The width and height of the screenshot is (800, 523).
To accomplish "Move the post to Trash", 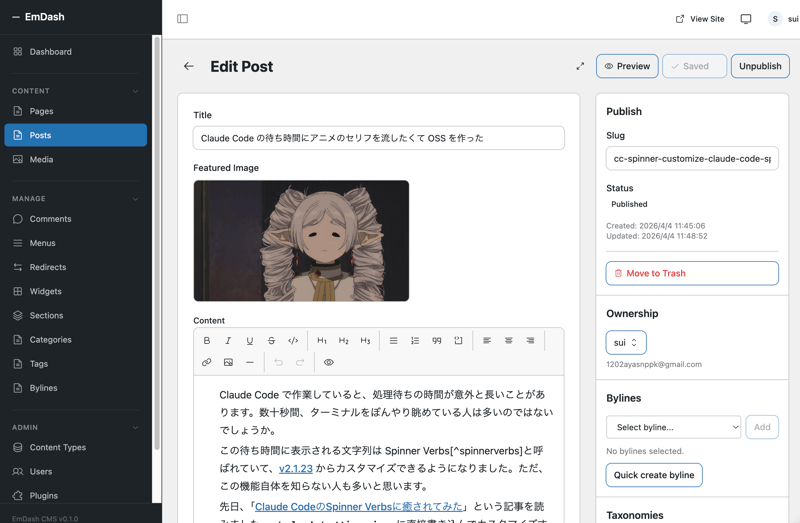I will tap(692, 273).
